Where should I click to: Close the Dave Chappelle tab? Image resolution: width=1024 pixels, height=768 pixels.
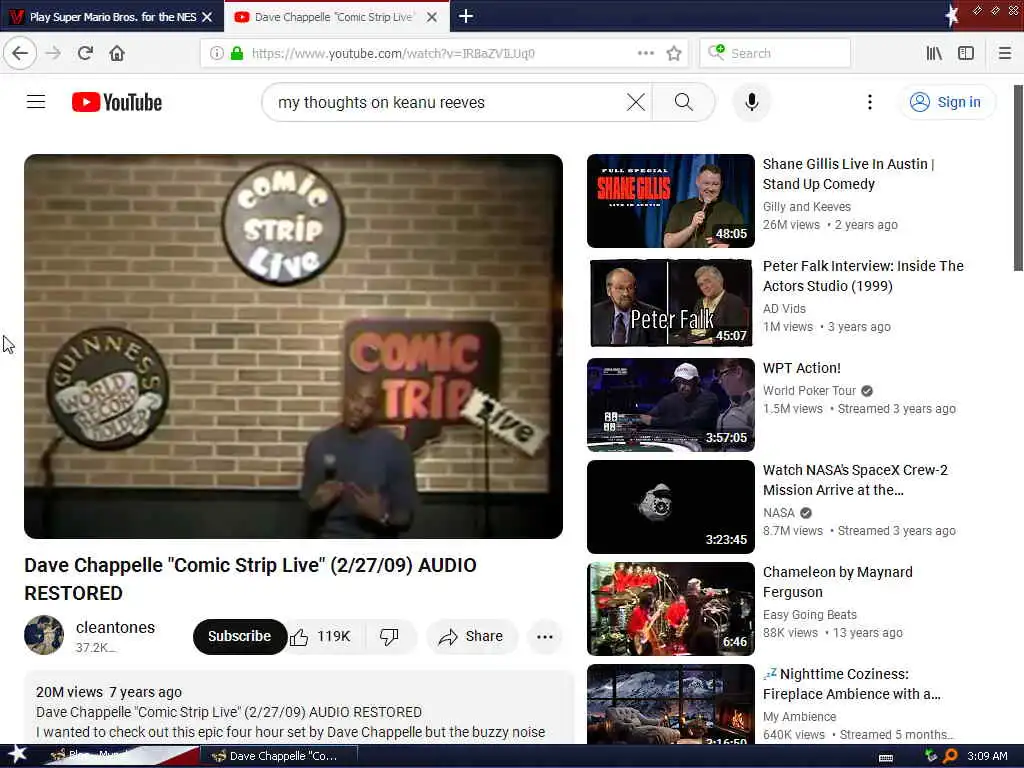click(432, 17)
